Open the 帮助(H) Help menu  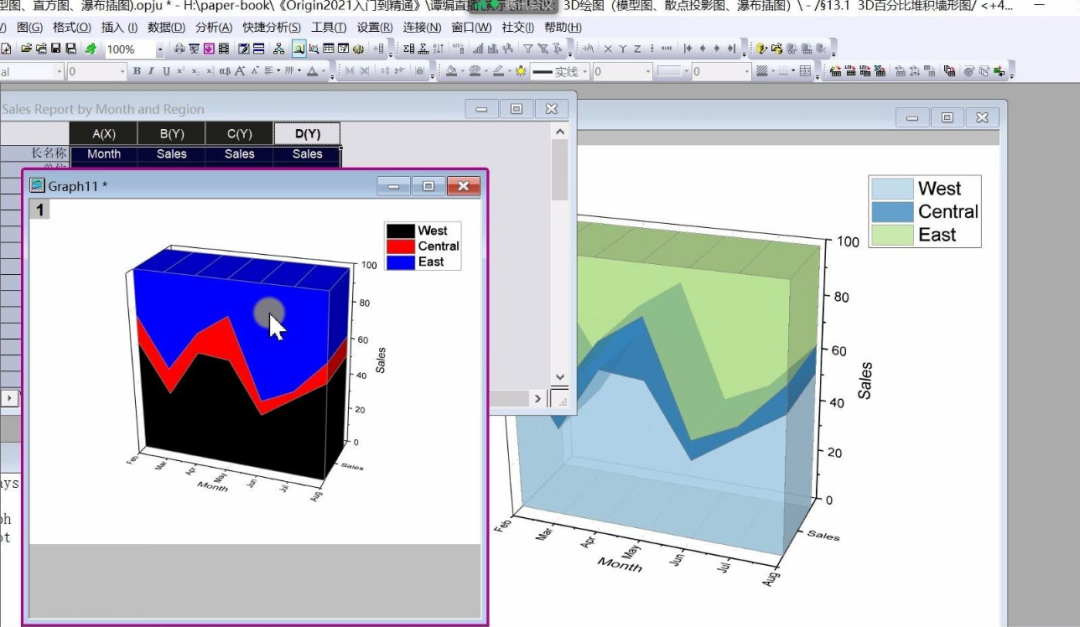coord(563,28)
